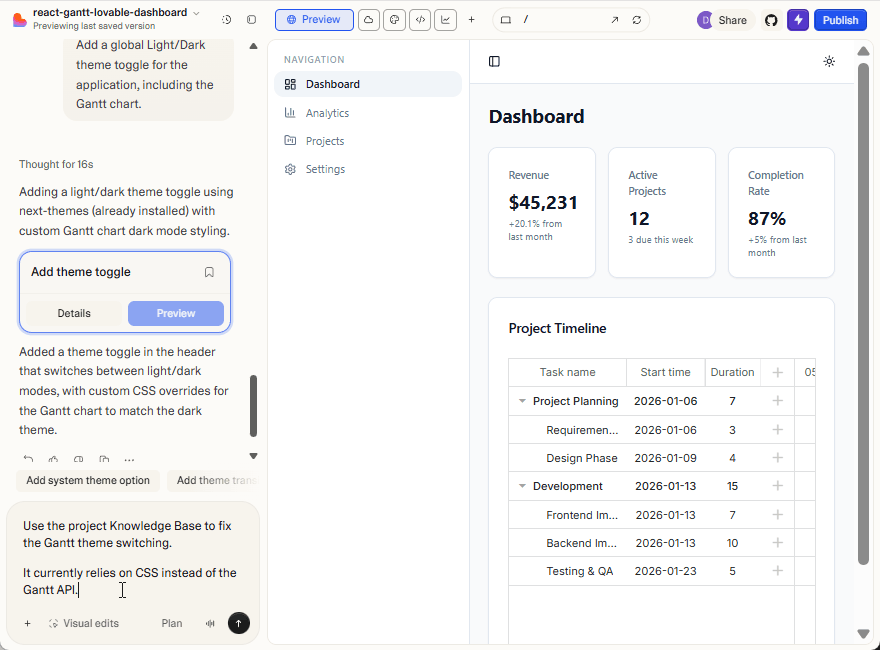Viewport: 880px width, 650px height.
Task: Bookmark the Add theme toggle card
Action: pyautogui.click(x=209, y=272)
